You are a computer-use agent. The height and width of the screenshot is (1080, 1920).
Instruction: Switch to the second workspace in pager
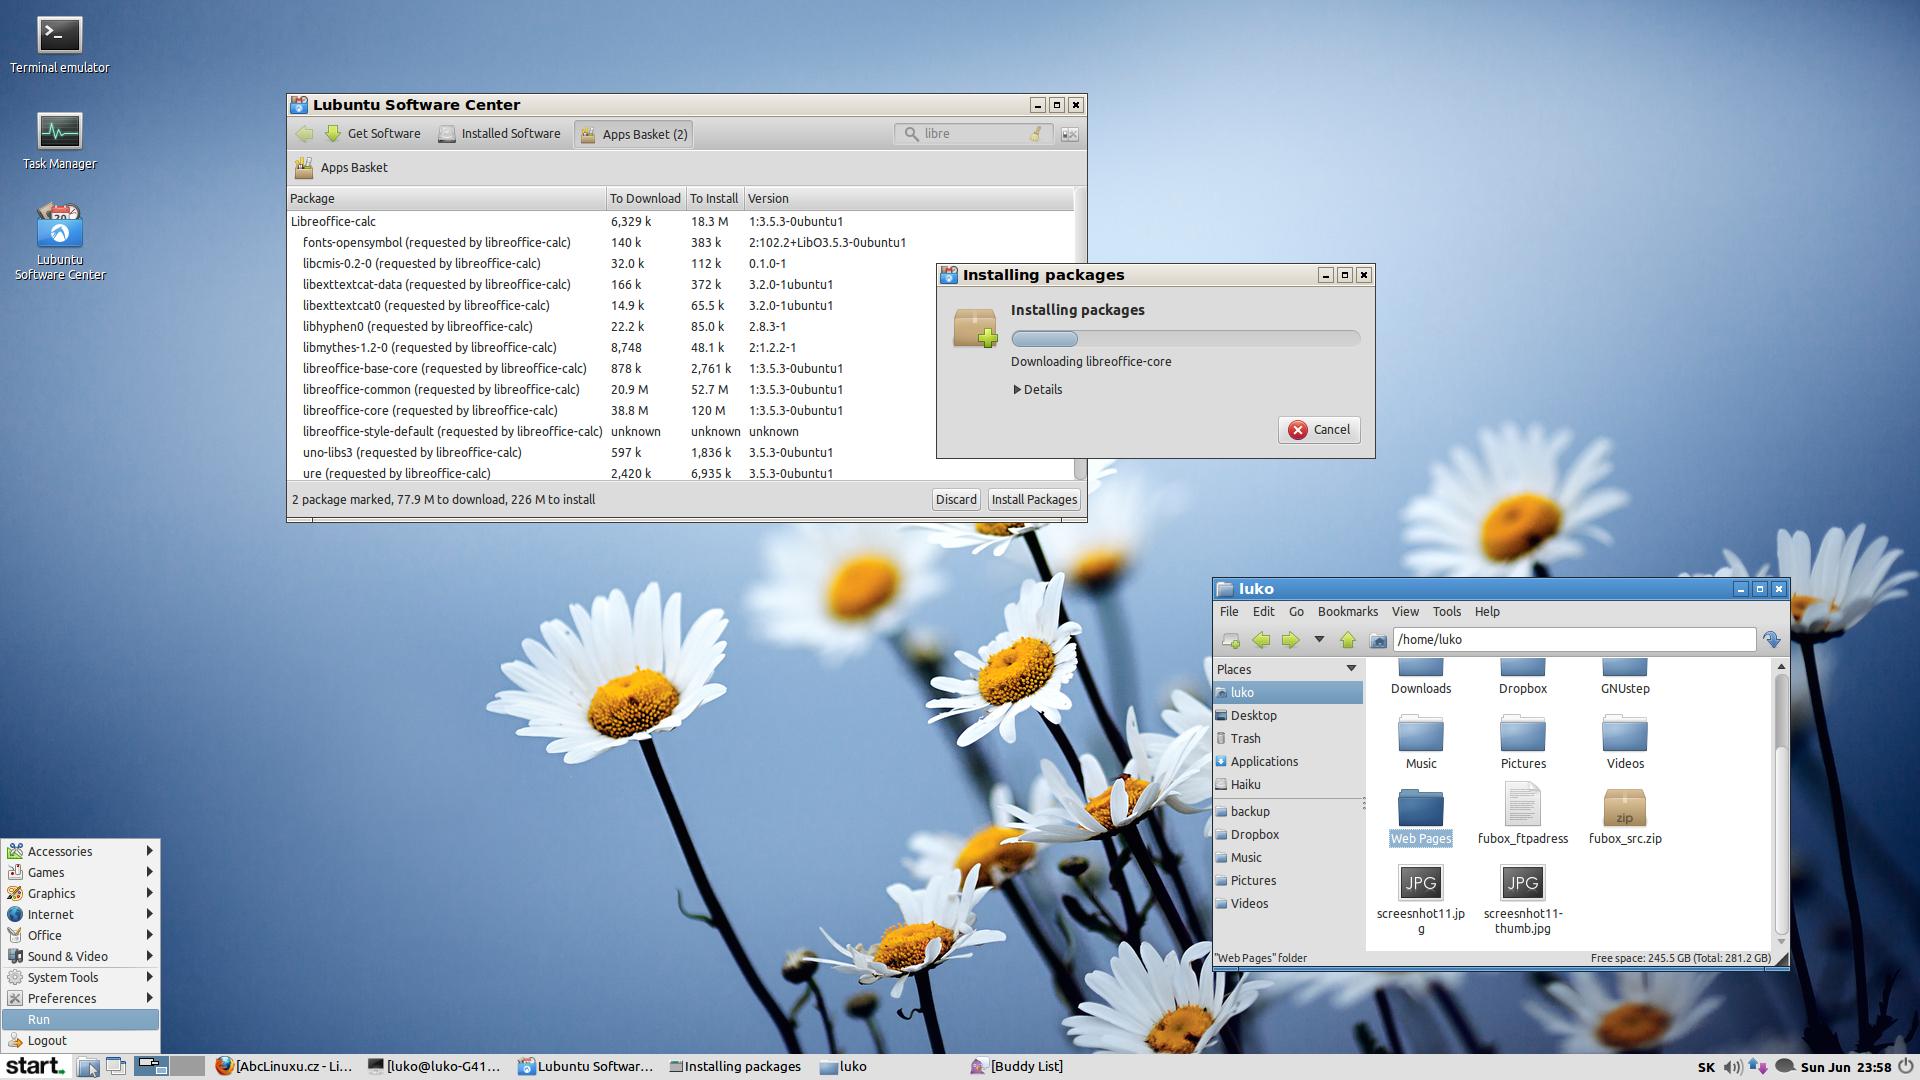coord(187,1066)
